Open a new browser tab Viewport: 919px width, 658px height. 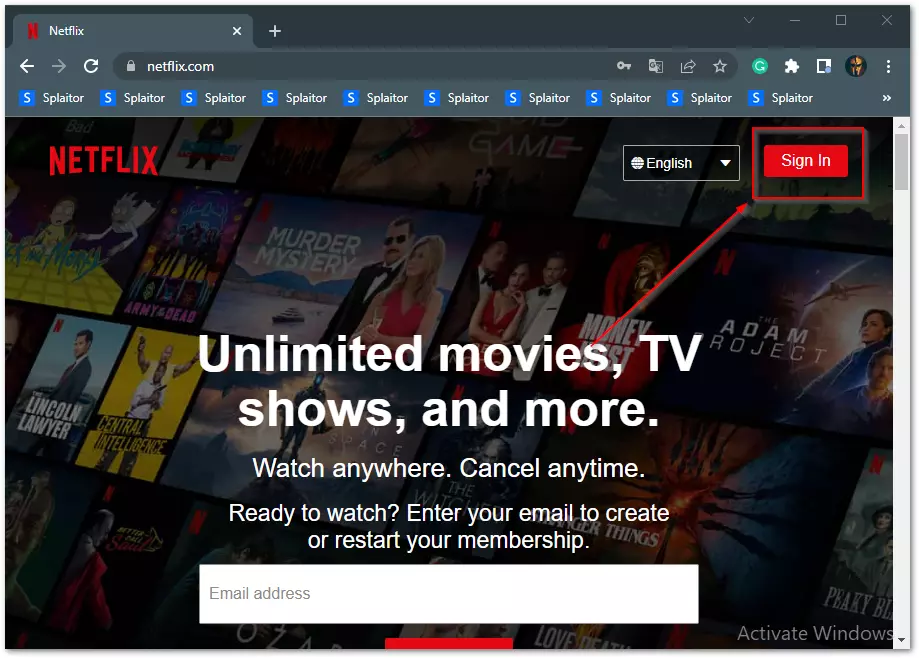pyautogui.click(x=275, y=31)
